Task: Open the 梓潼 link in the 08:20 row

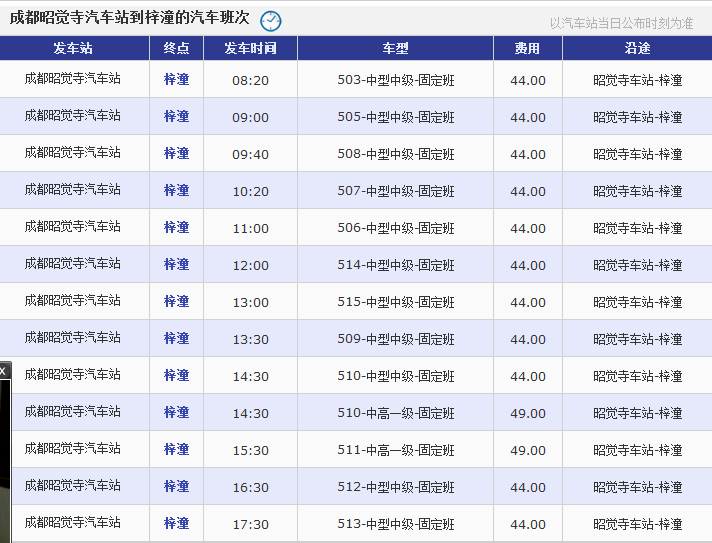Action: [177, 79]
